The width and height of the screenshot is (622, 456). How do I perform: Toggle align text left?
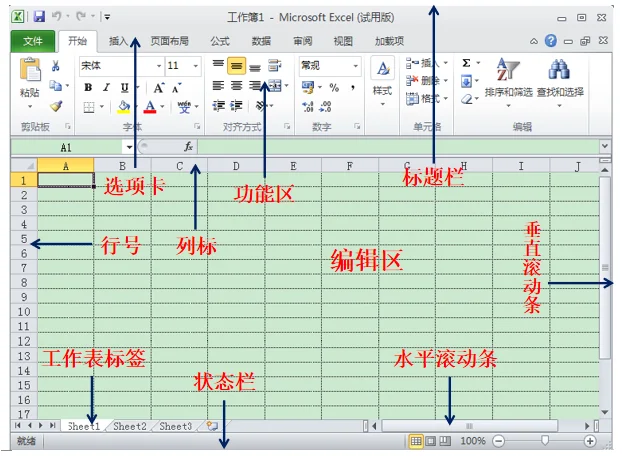coord(218,86)
